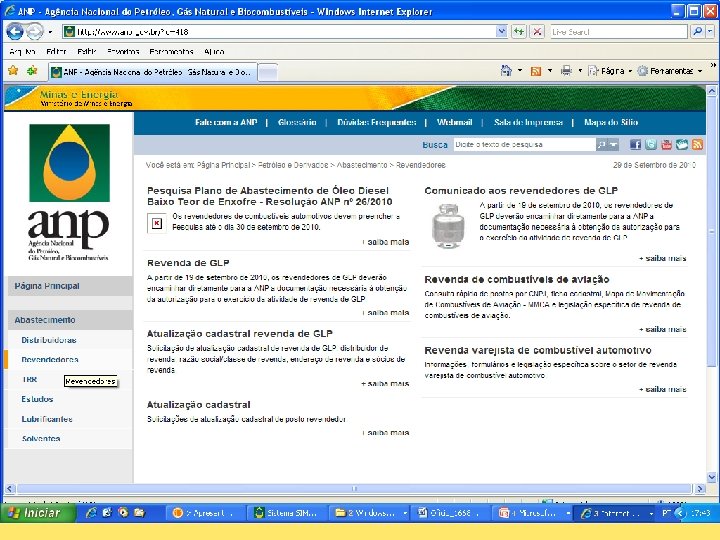
Task: Click the Favorites star icon
Action: click(x=13, y=71)
